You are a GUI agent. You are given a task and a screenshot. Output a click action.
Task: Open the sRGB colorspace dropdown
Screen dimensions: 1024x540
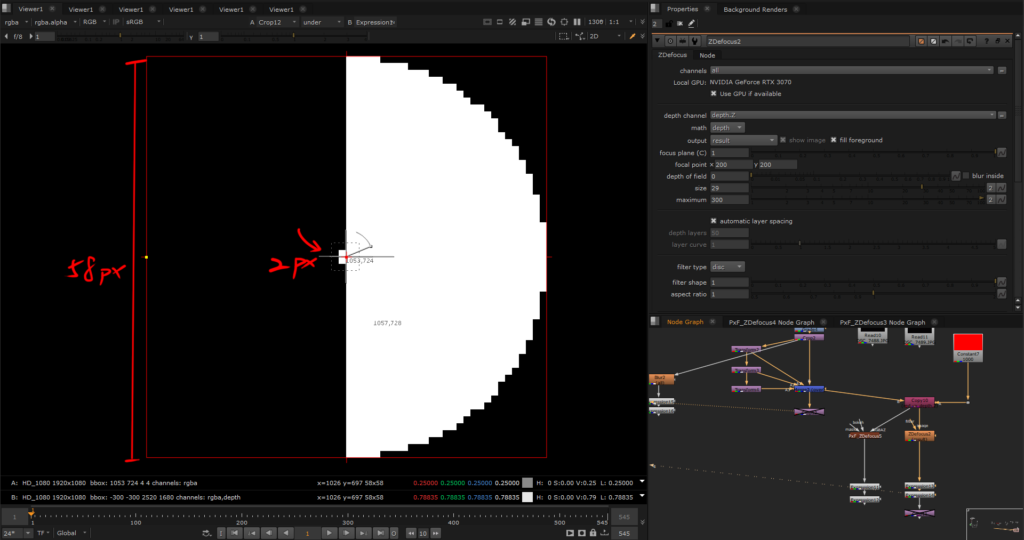[143, 22]
